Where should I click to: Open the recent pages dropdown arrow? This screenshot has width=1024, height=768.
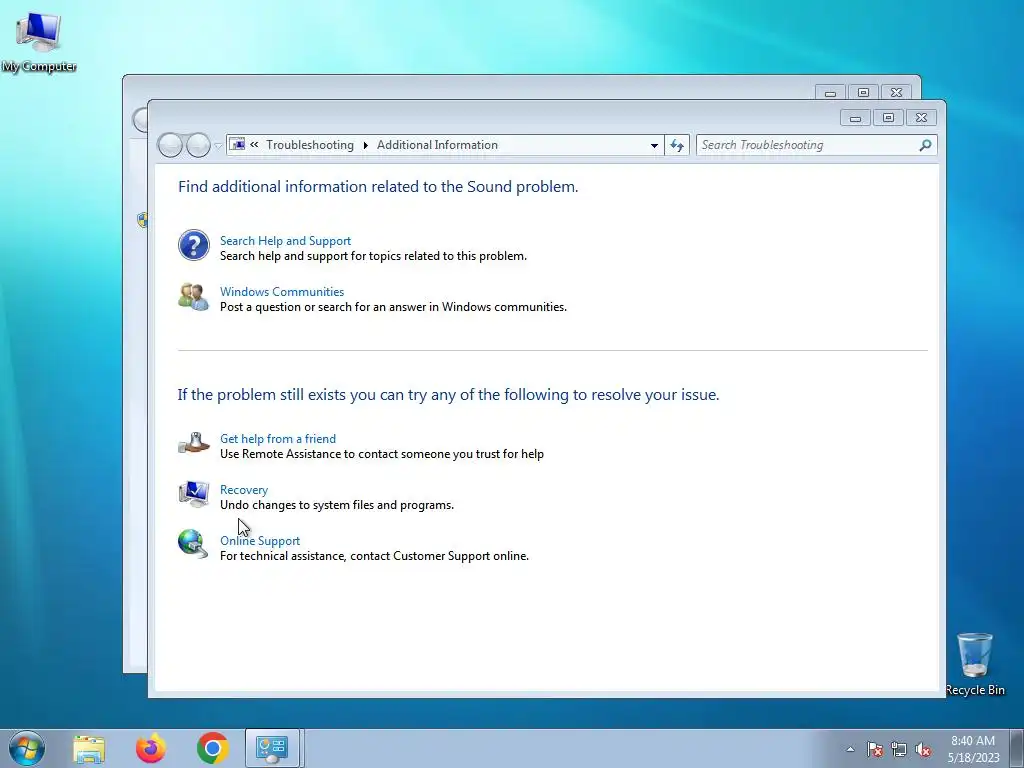coord(218,146)
